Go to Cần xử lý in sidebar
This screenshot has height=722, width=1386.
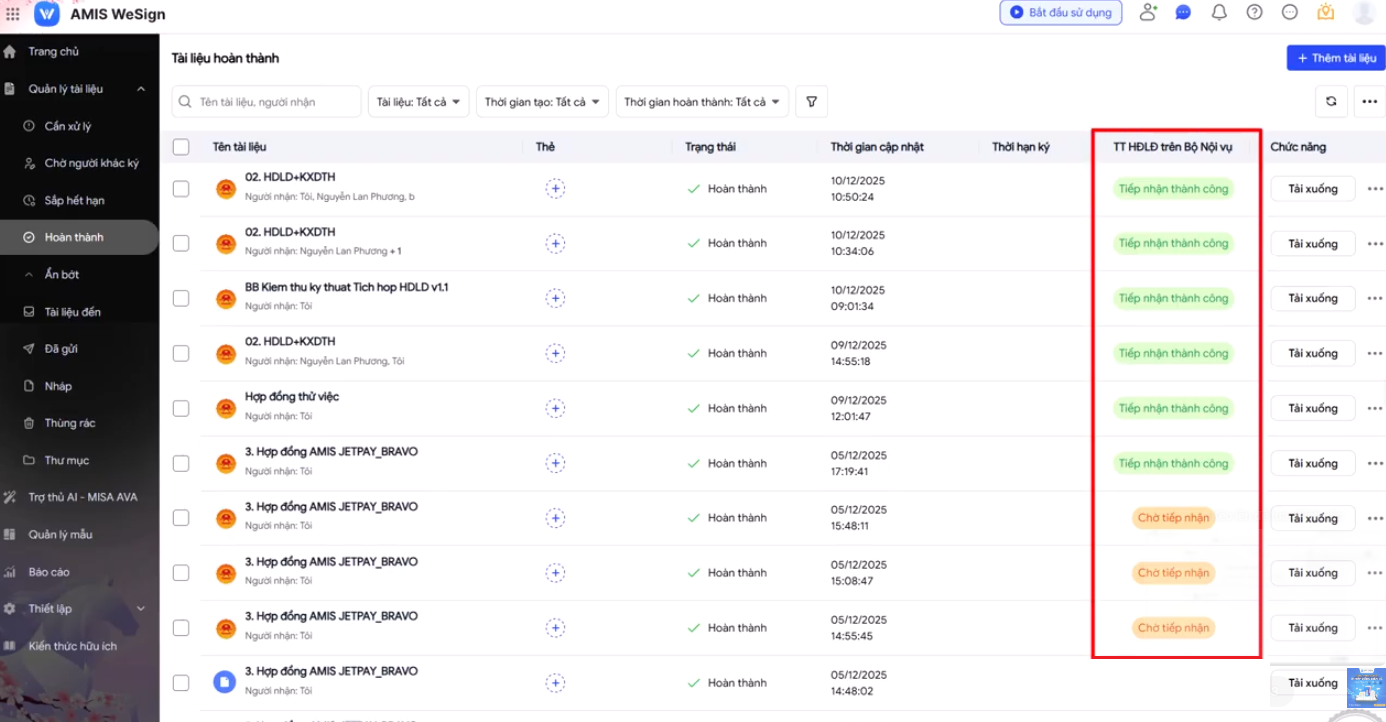[68, 126]
